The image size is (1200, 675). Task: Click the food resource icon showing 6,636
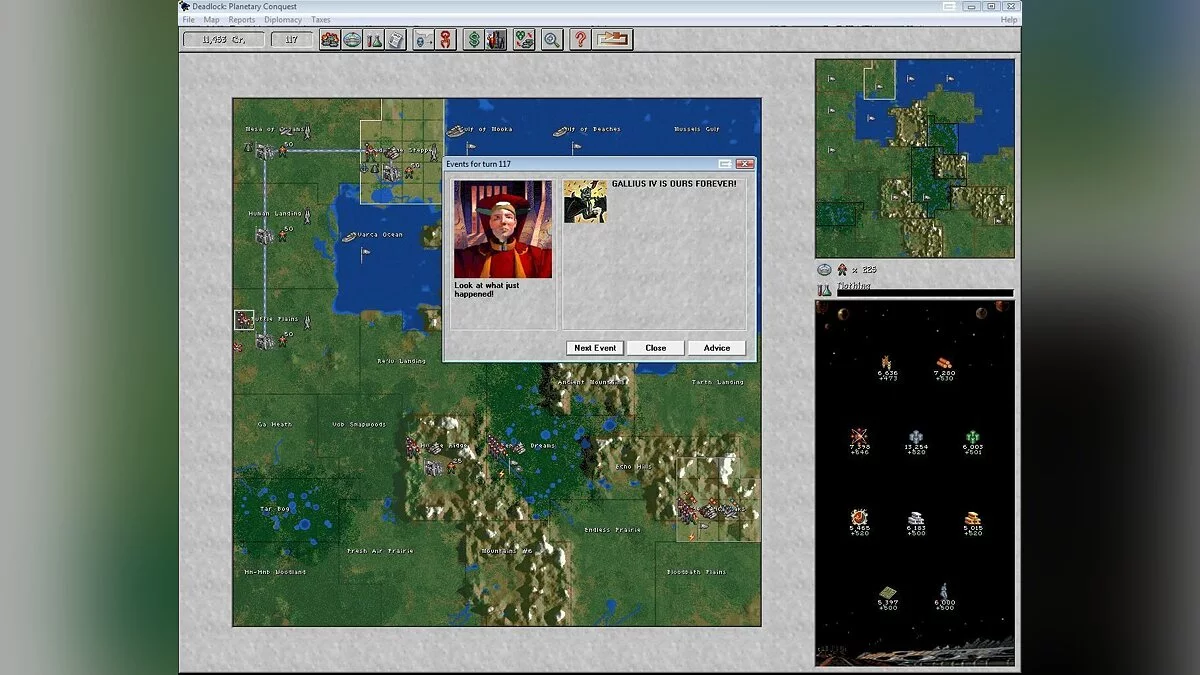[886, 363]
